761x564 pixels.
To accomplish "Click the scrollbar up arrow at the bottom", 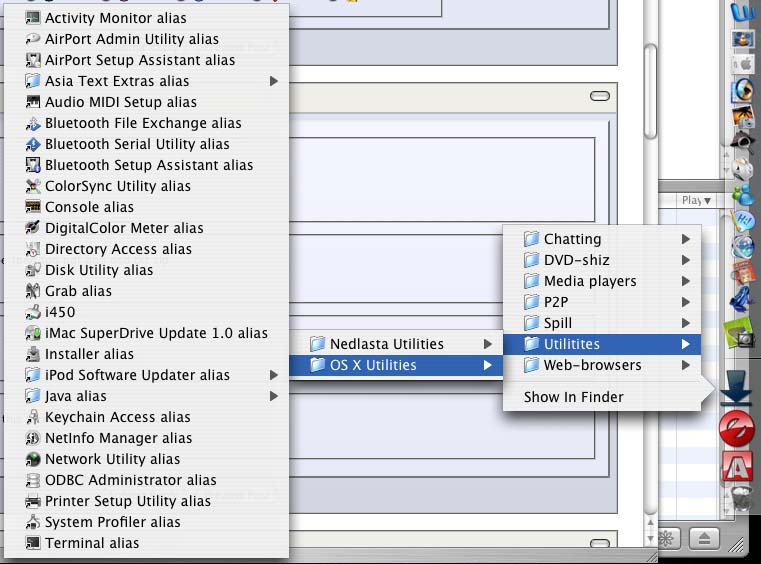I will click(x=650, y=522).
